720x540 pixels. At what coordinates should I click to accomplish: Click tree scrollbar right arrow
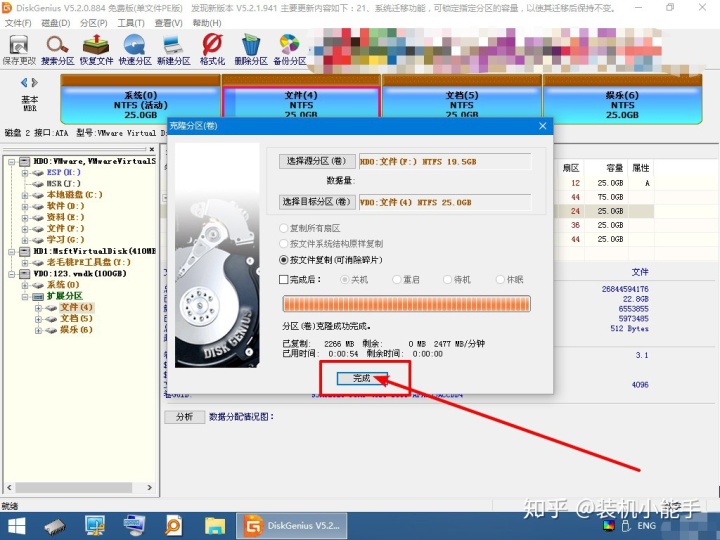click(150, 487)
